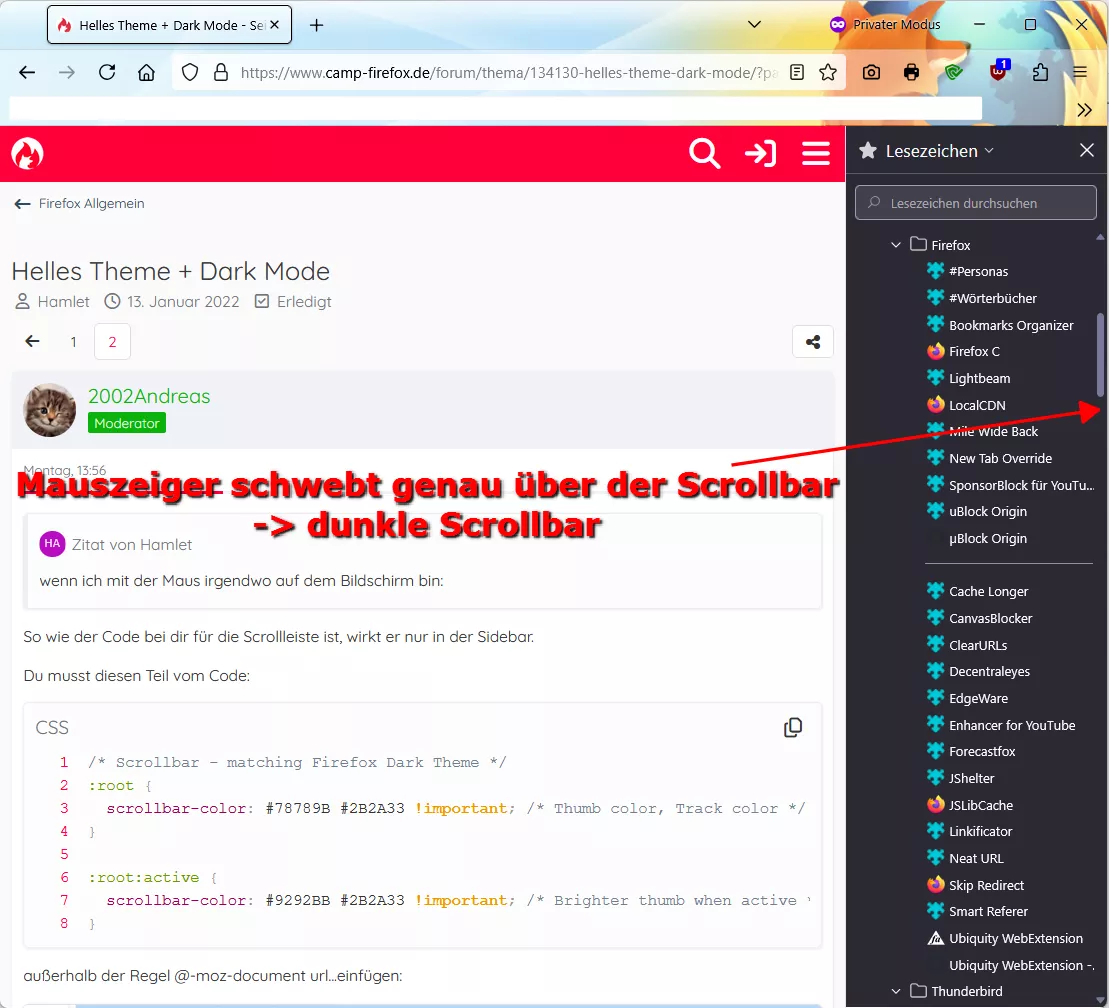Collapse the Thunderbird bookmarks folder
This screenshot has height=1008, width=1109.
click(895, 991)
